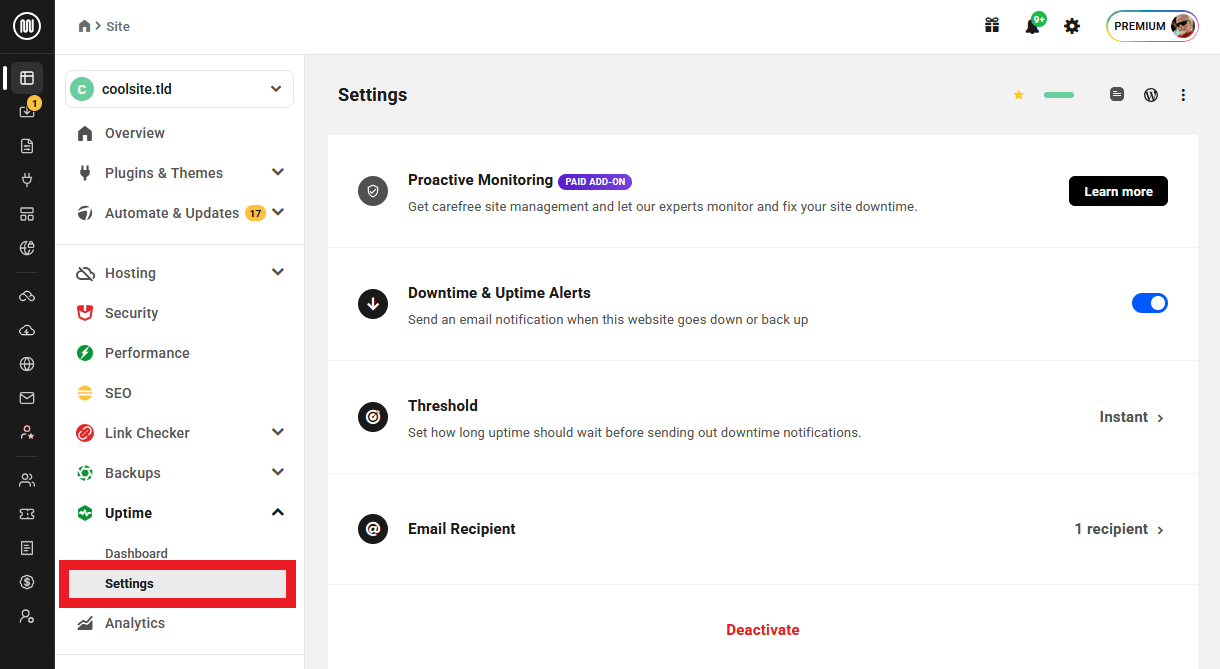Open the gift icon in the top bar

click(992, 26)
